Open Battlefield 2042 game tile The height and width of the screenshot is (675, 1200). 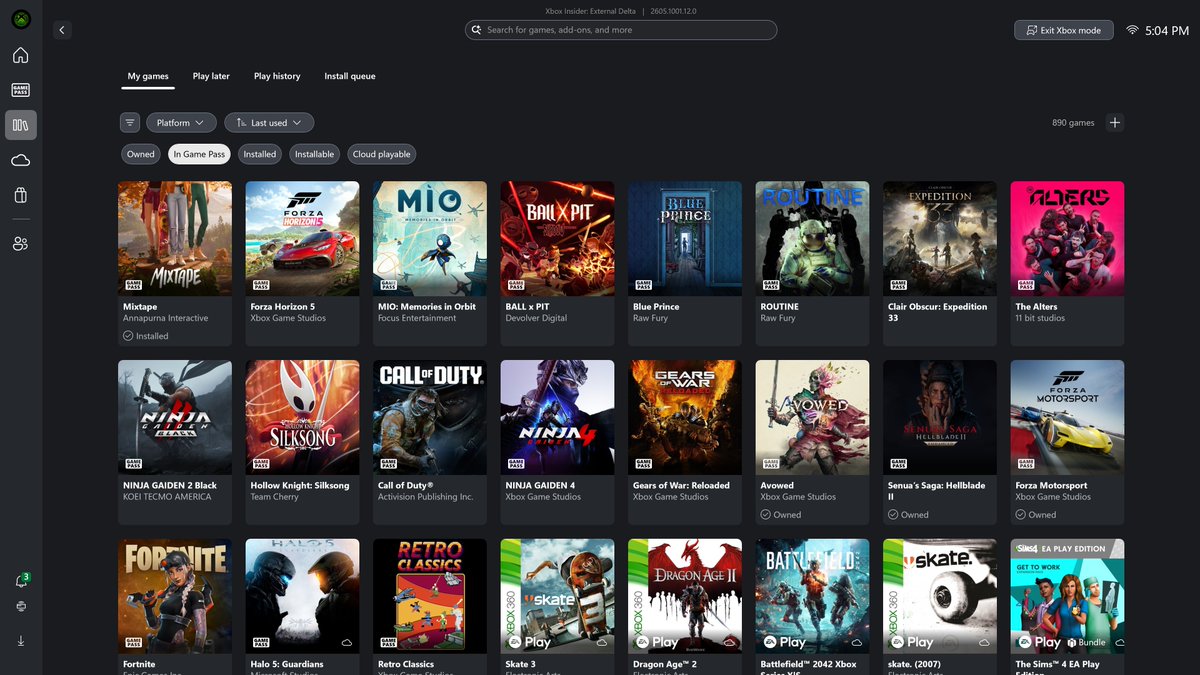813,607
